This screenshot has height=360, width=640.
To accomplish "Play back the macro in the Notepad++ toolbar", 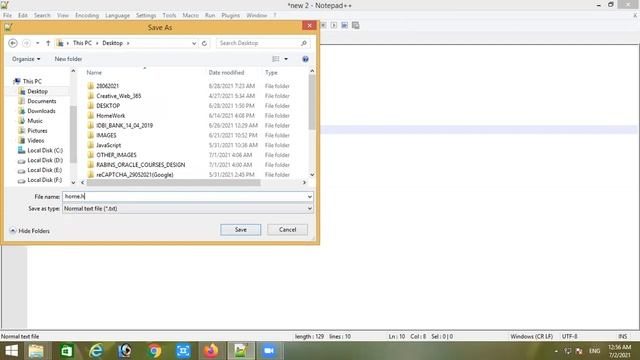I will 333,25.
